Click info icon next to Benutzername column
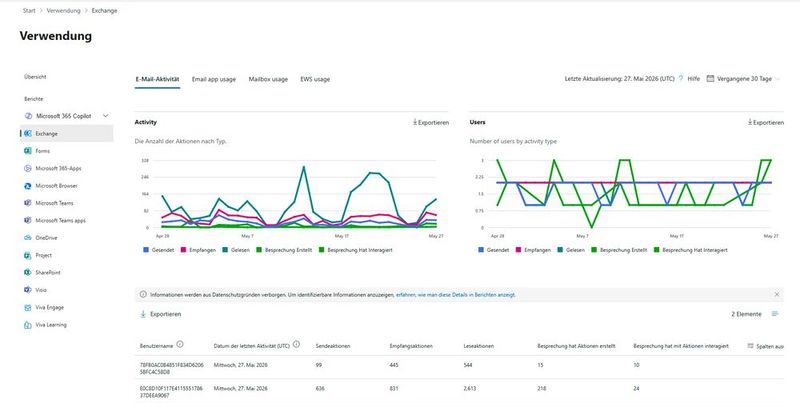The width and height of the screenshot is (800, 419). click(x=180, y=344)
